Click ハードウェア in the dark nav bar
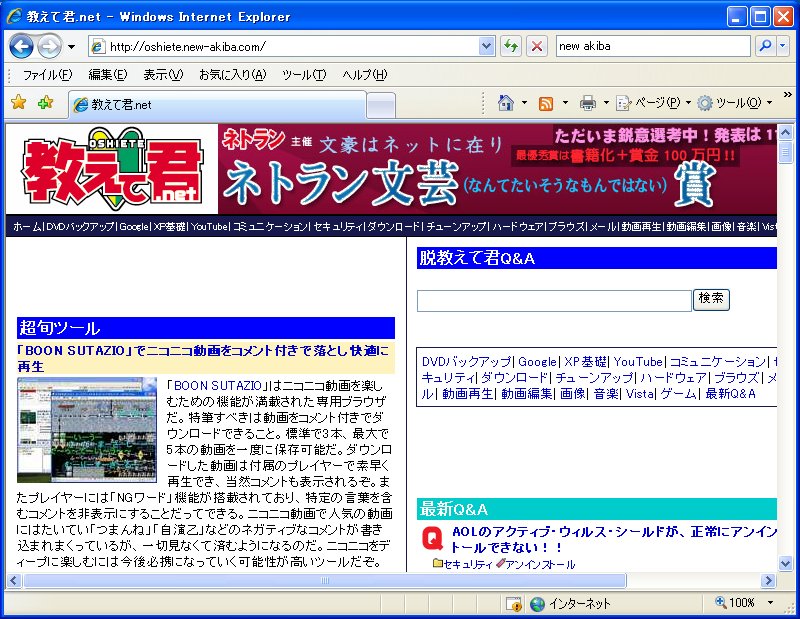The image size is (800, 619). (517, 226)
